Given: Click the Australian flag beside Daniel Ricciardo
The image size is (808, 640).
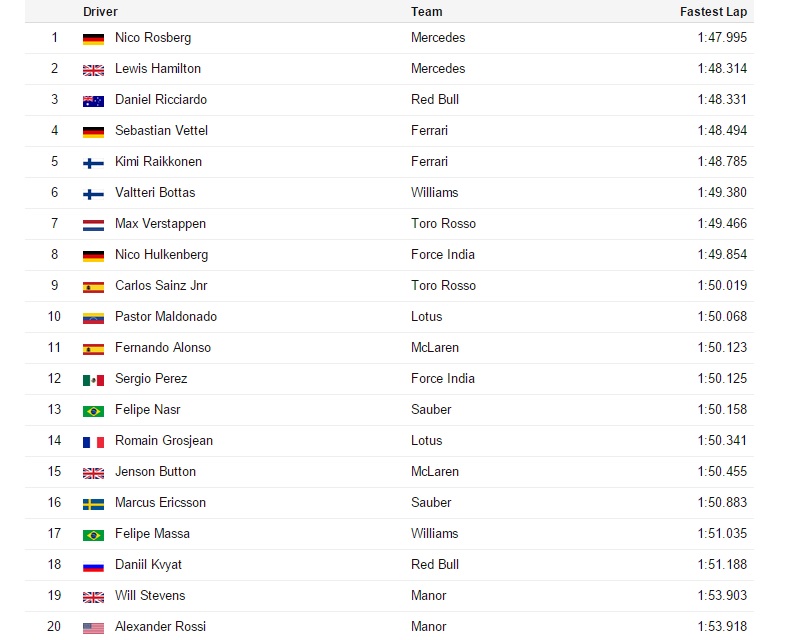Looking at the screenshot, I should 93,101.
